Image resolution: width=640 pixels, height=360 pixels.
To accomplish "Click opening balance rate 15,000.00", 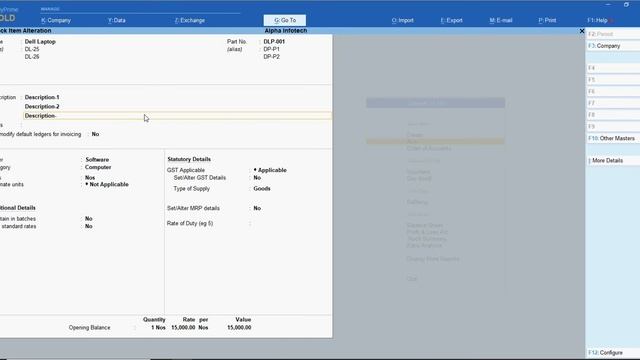I will pos(183,328).
